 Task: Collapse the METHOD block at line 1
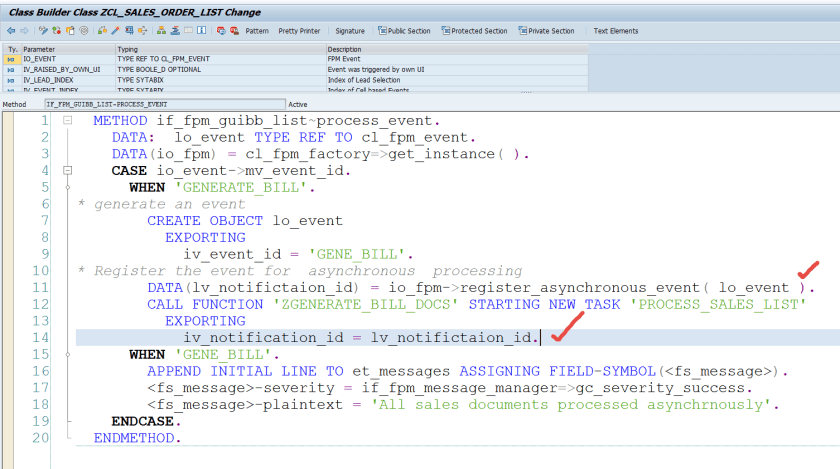click(67, 121)
